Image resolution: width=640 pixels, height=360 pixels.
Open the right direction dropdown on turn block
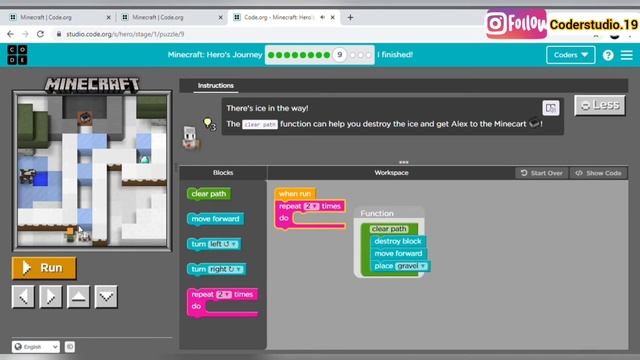click(x=226, y=269)
